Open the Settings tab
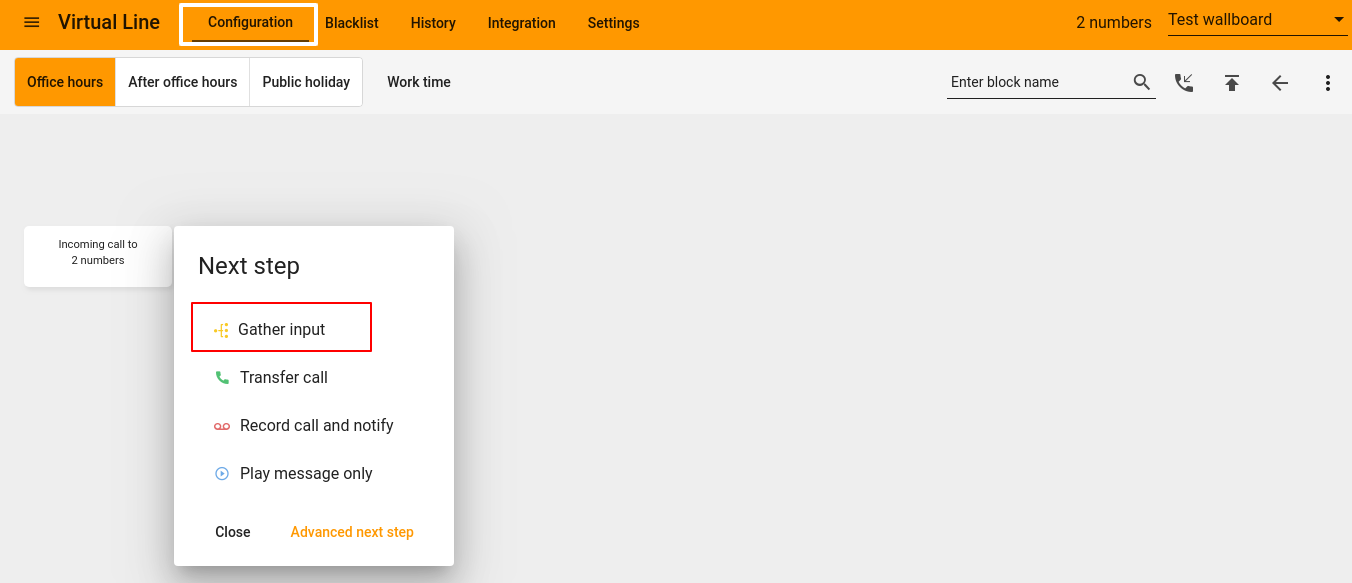1352x583 pixels. pyautogui.click(x=613, y=23)
